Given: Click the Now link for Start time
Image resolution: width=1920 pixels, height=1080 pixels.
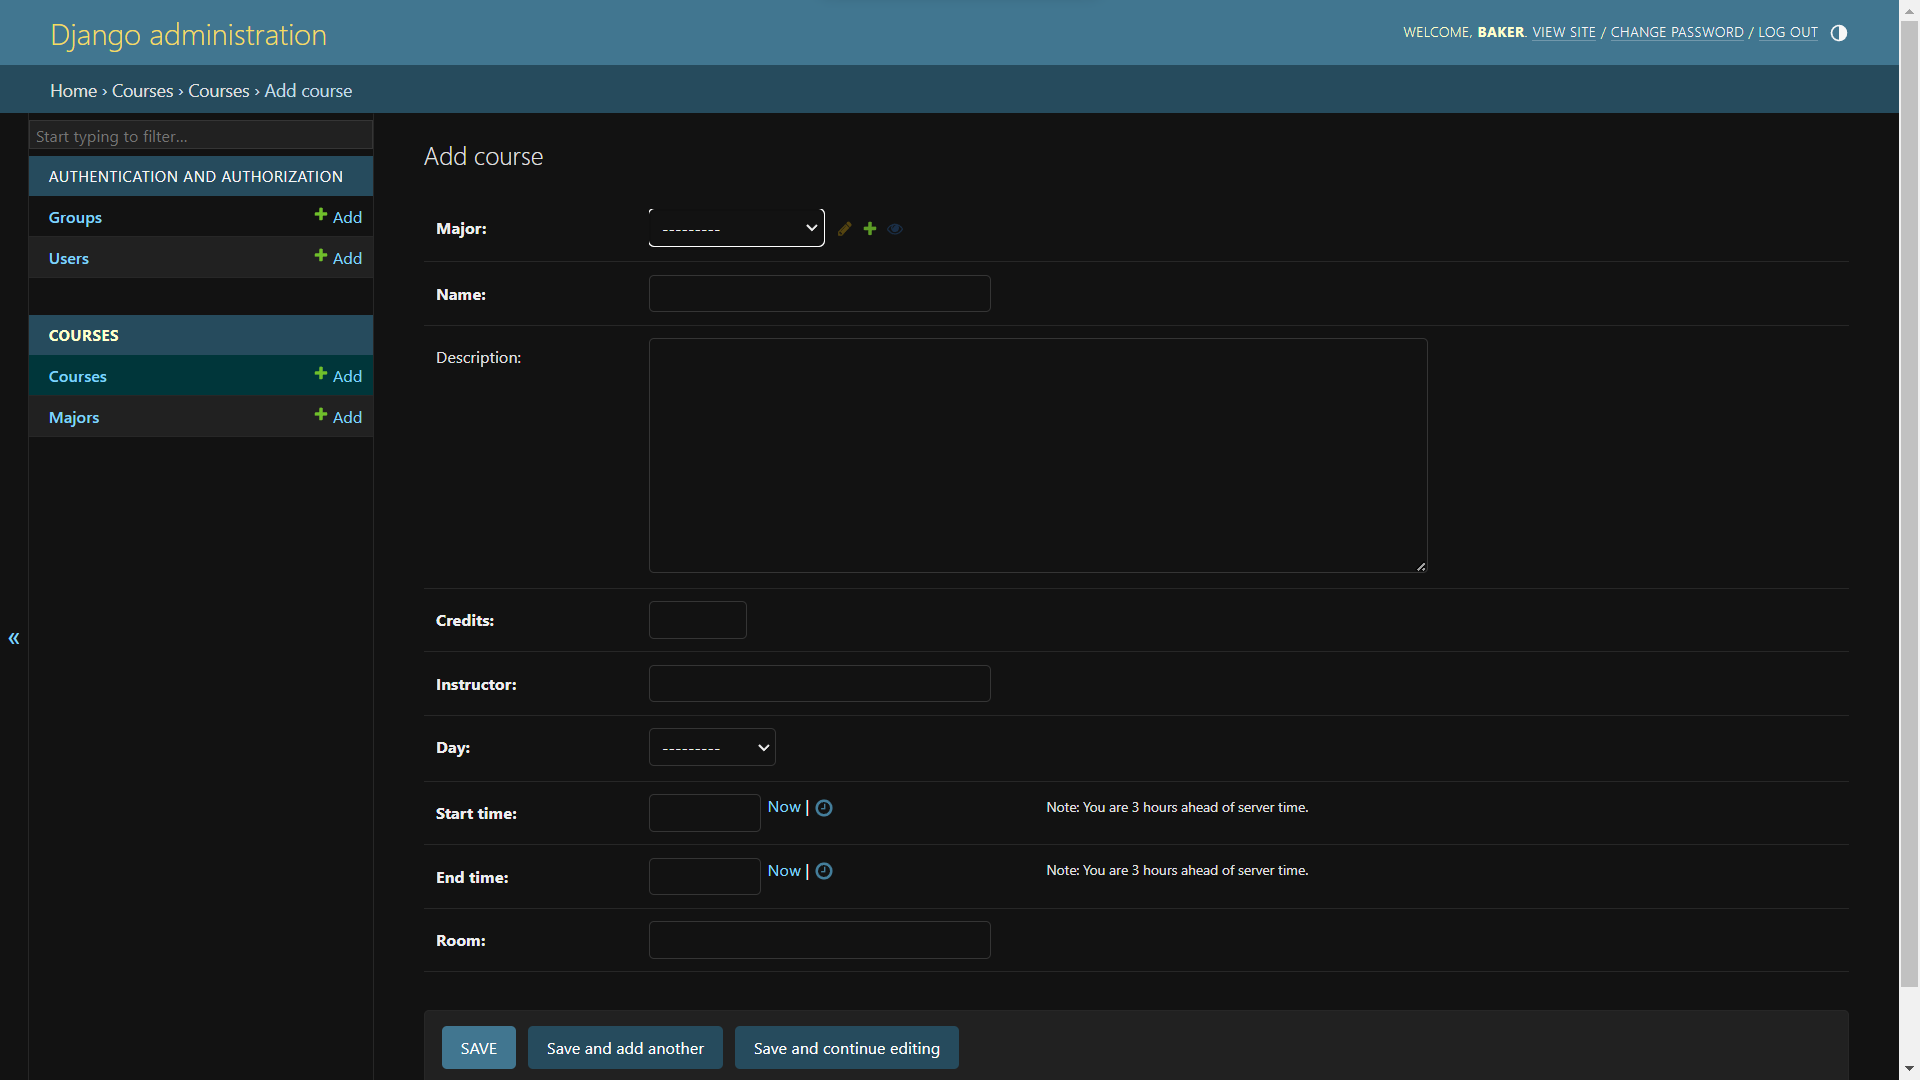Looking at the screenshot, I should [x=784, y=807].
